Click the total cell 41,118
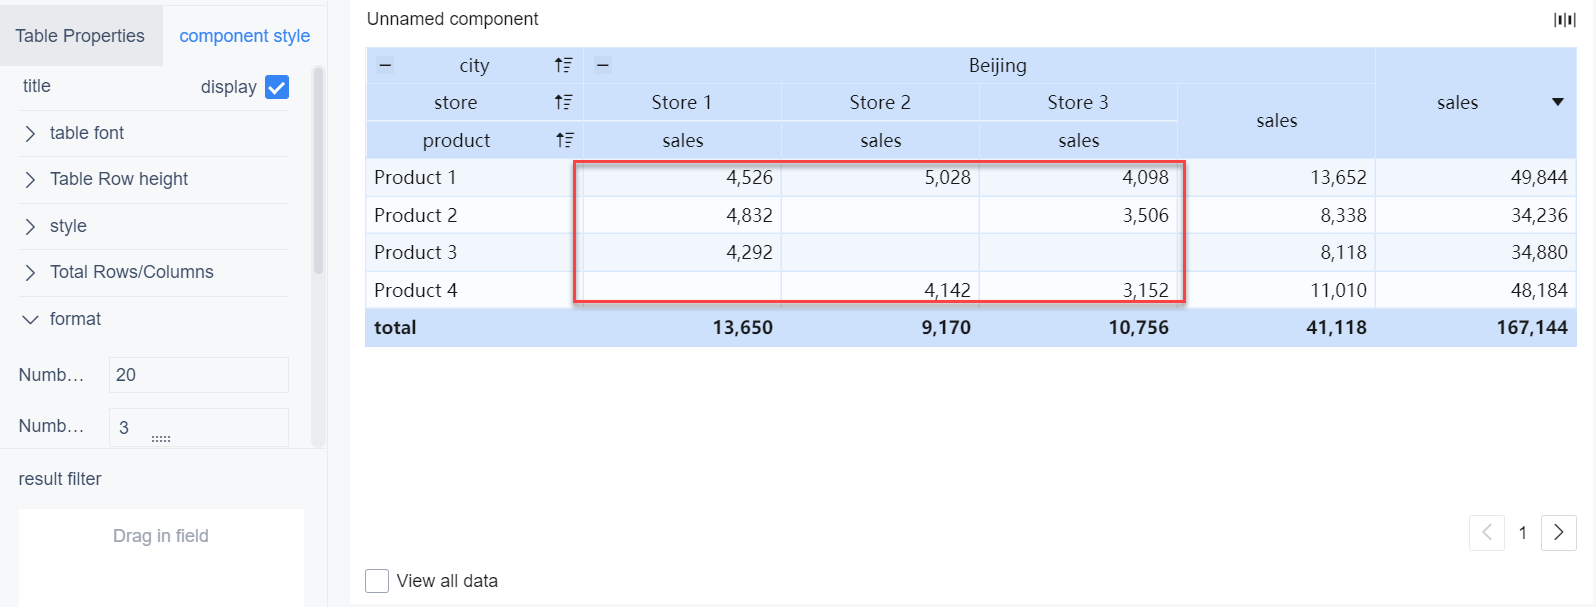The image size is (1596, 607). tap(1276, 327)
